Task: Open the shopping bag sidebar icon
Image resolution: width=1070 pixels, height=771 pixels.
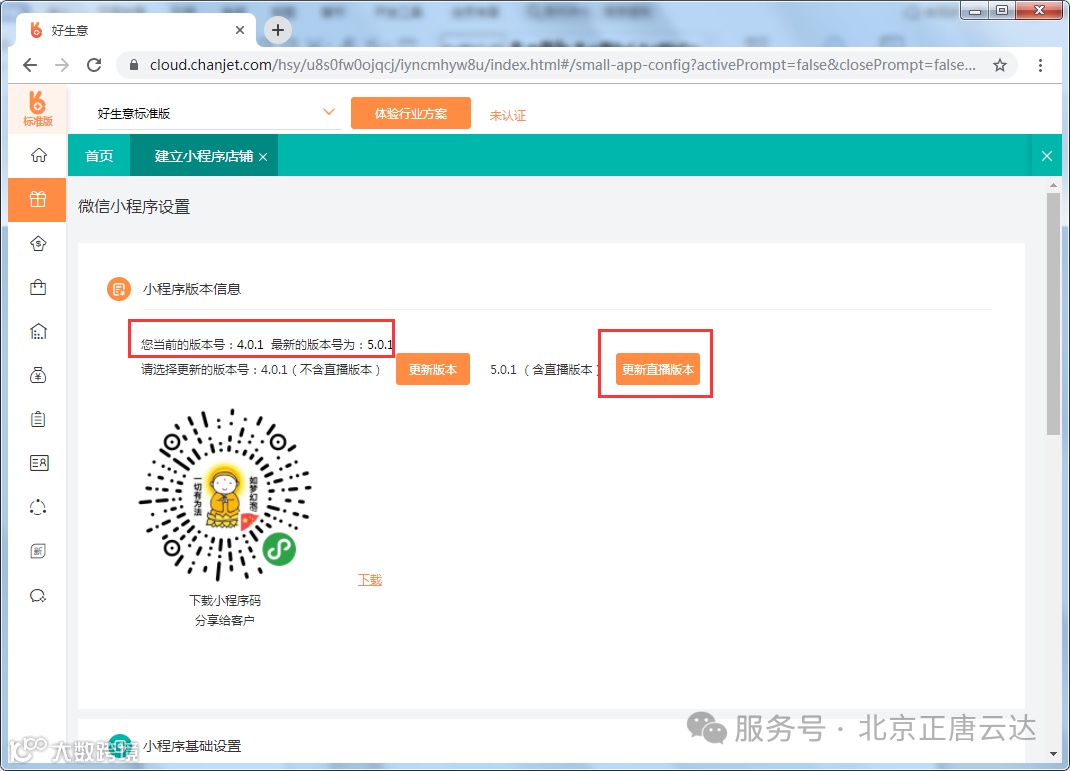Action: [38, 287]
